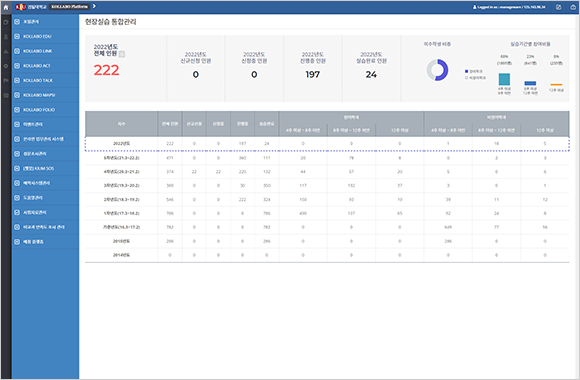This screenshot has height=380, width=580.
Task: Click the red 222 total count
Action: (x=107, y=70)
